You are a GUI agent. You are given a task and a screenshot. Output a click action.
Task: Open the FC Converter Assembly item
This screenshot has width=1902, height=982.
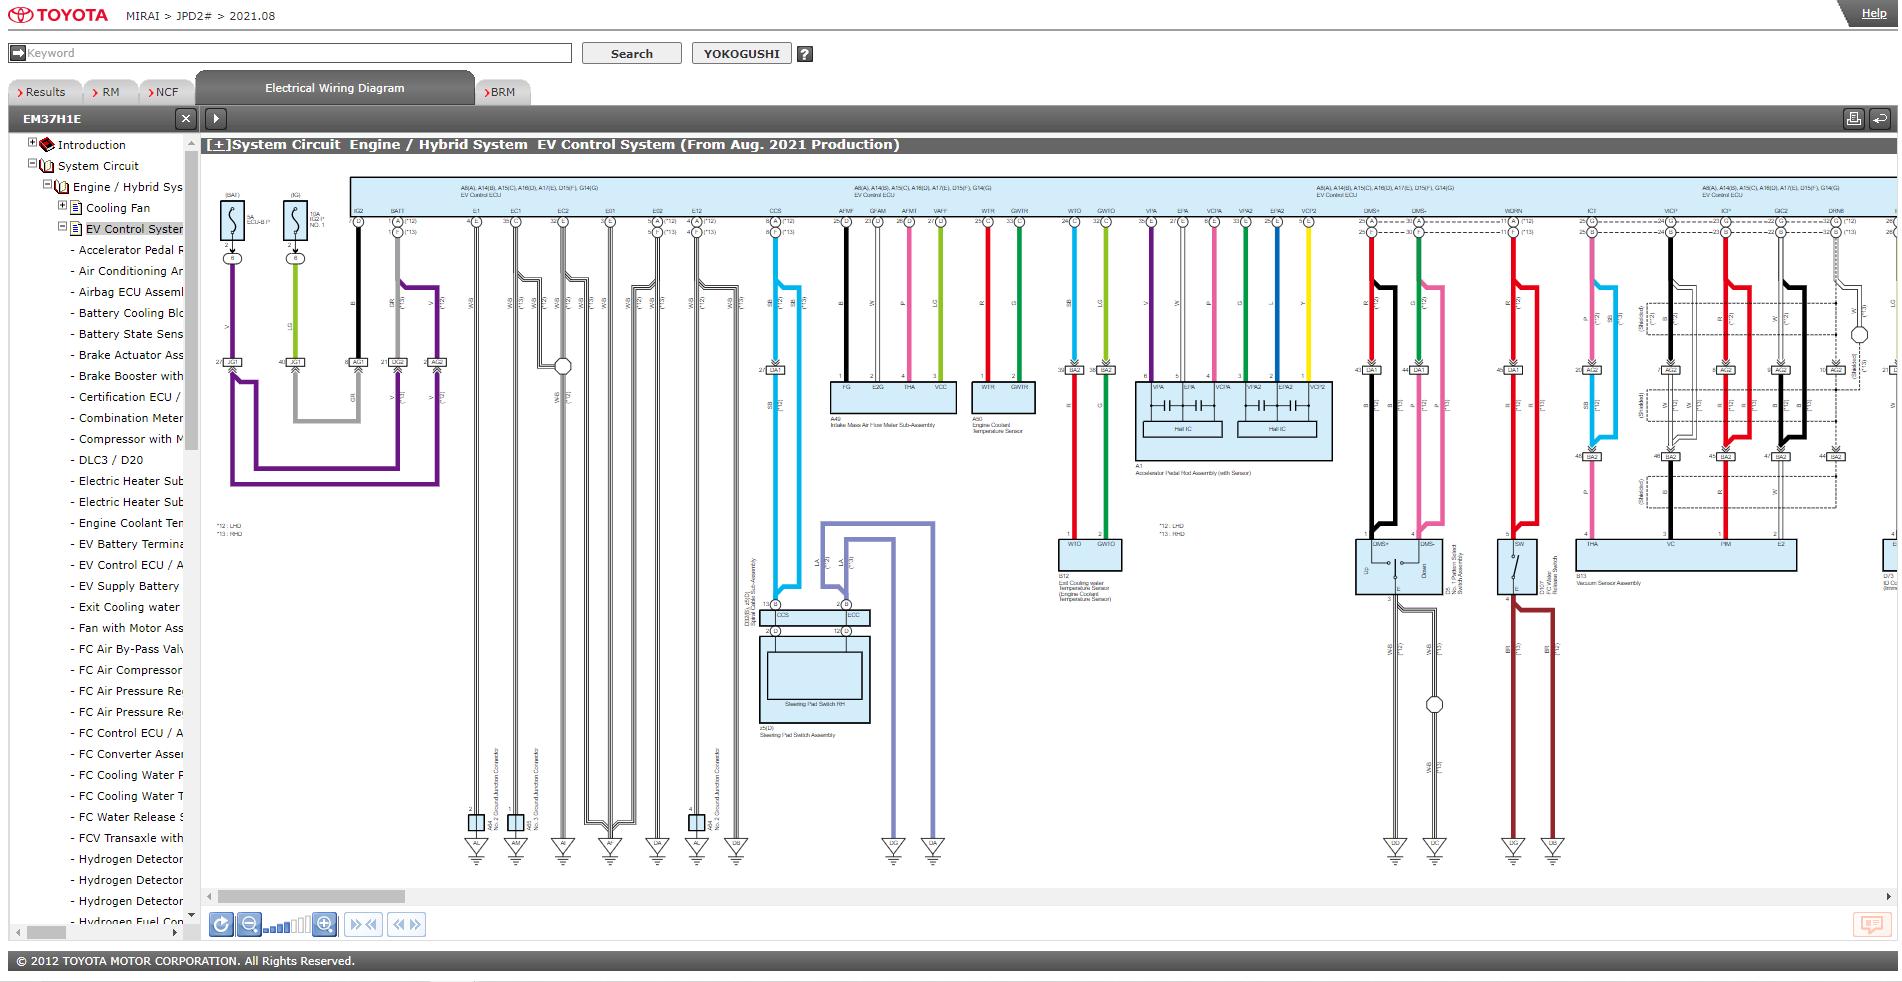click(x=131, y=754)
